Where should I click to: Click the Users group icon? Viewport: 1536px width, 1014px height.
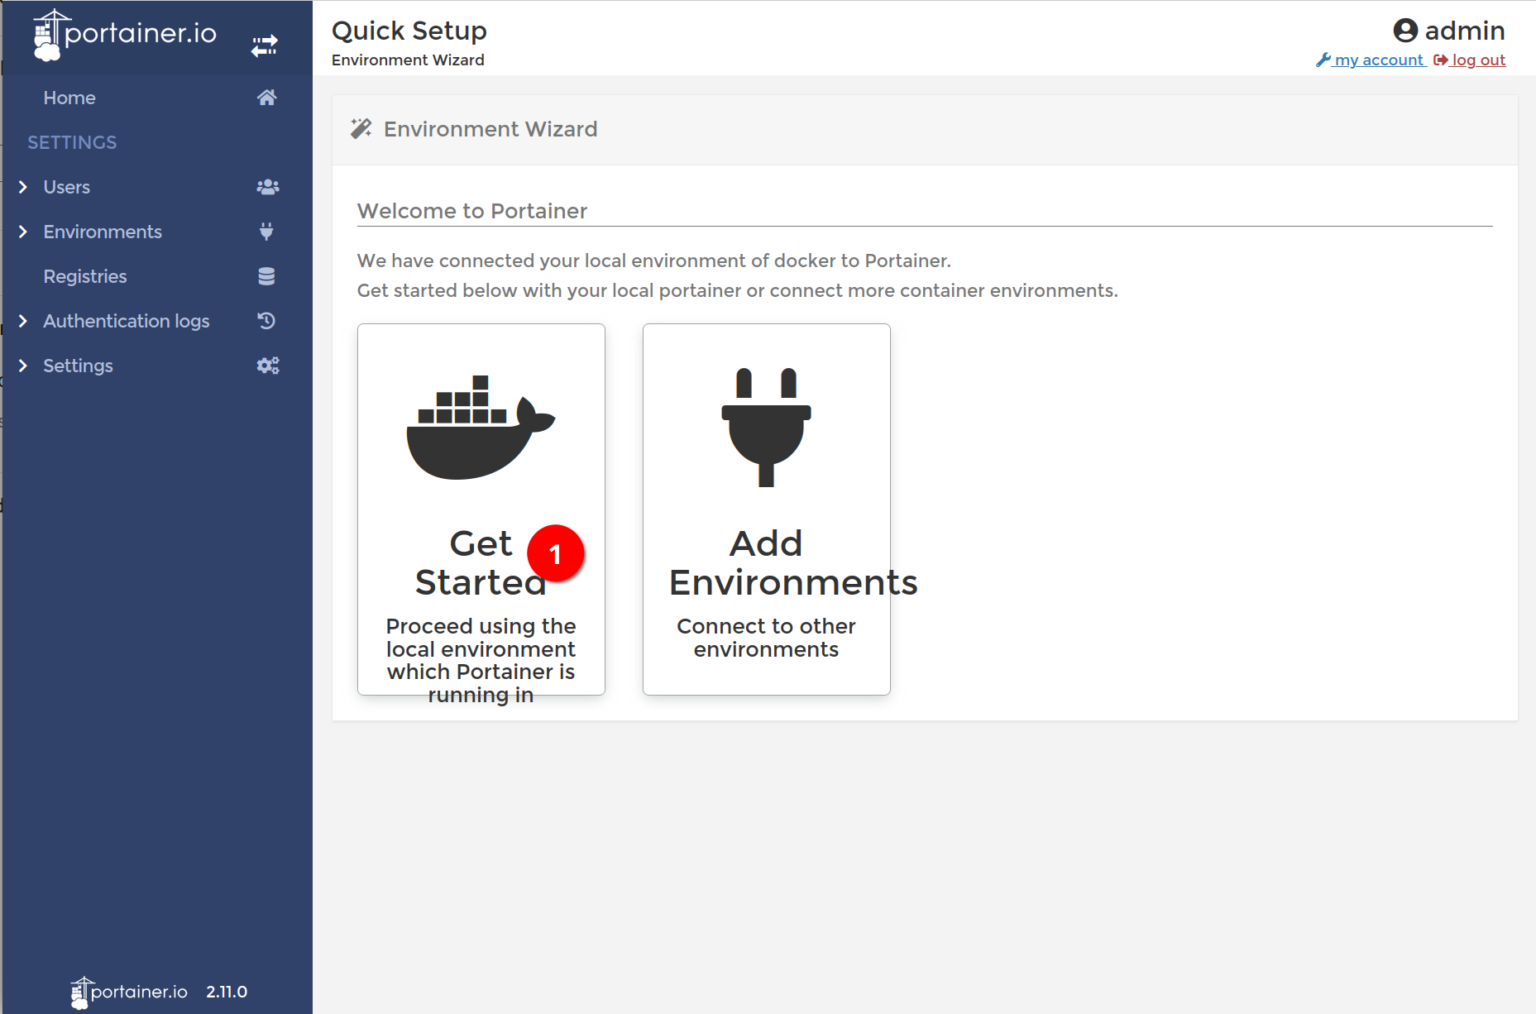pos(267,187)
